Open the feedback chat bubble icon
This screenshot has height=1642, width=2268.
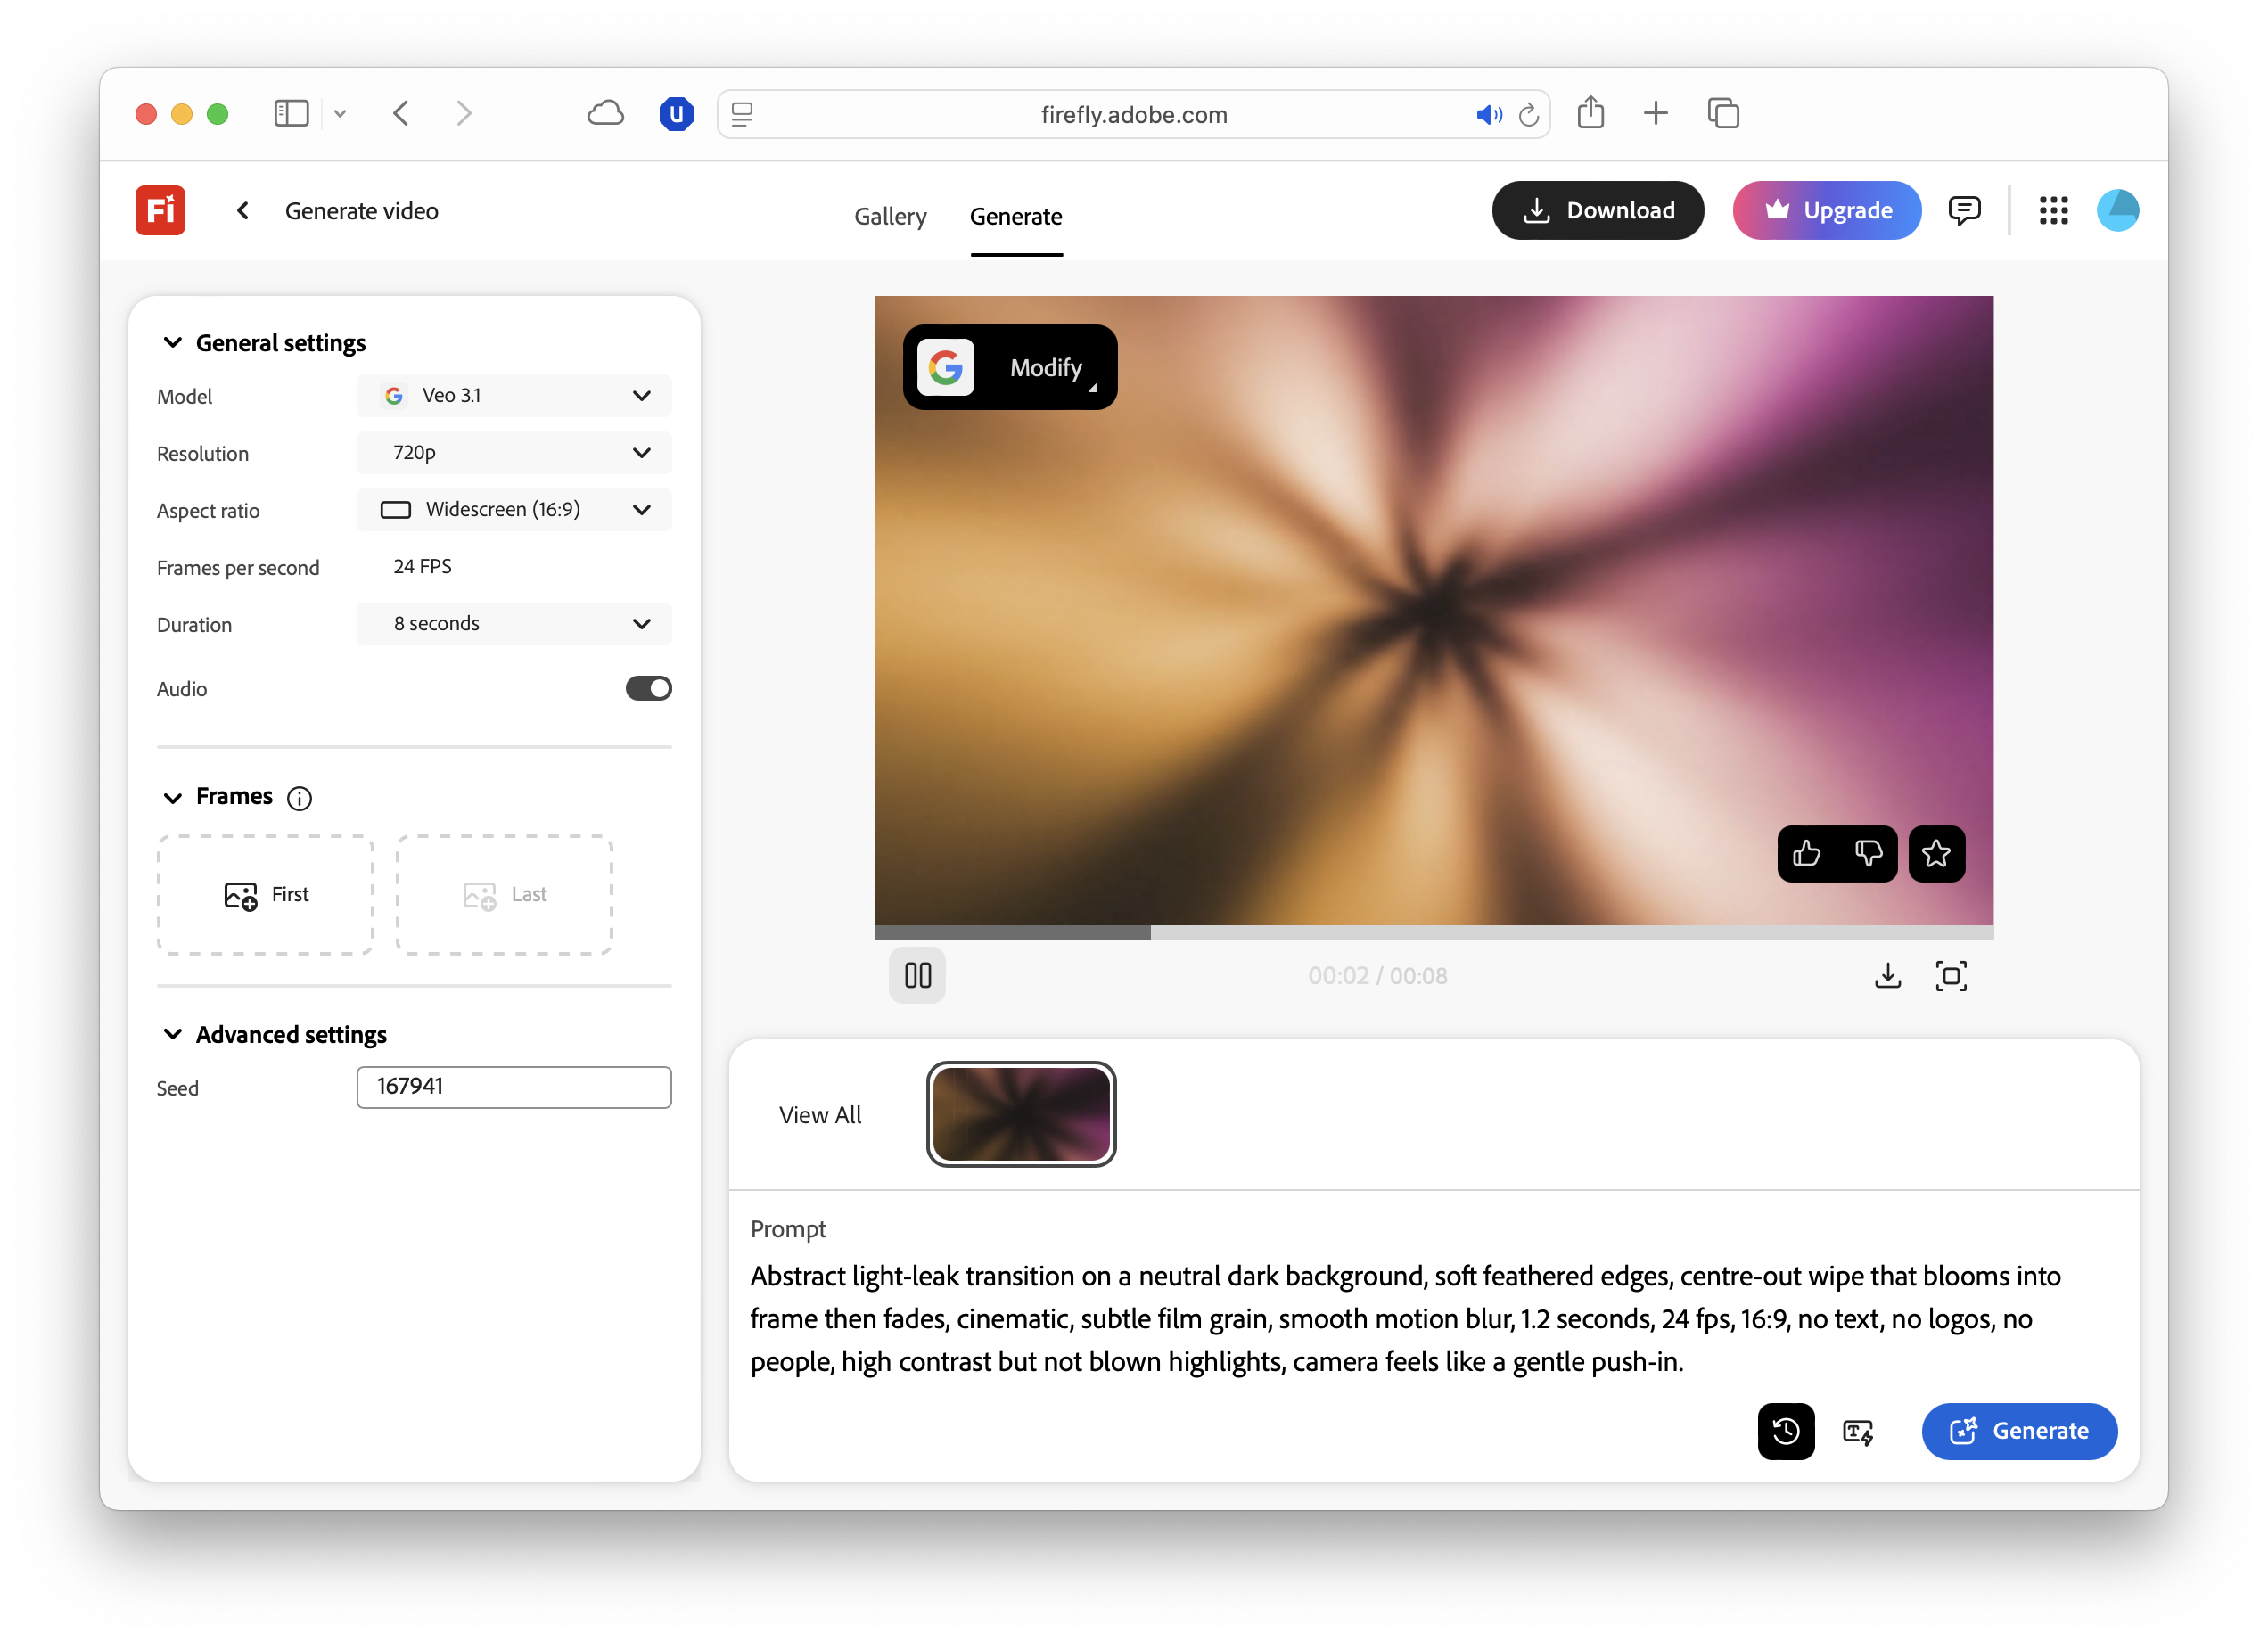pyautogui.click(x=1964, y=210)
